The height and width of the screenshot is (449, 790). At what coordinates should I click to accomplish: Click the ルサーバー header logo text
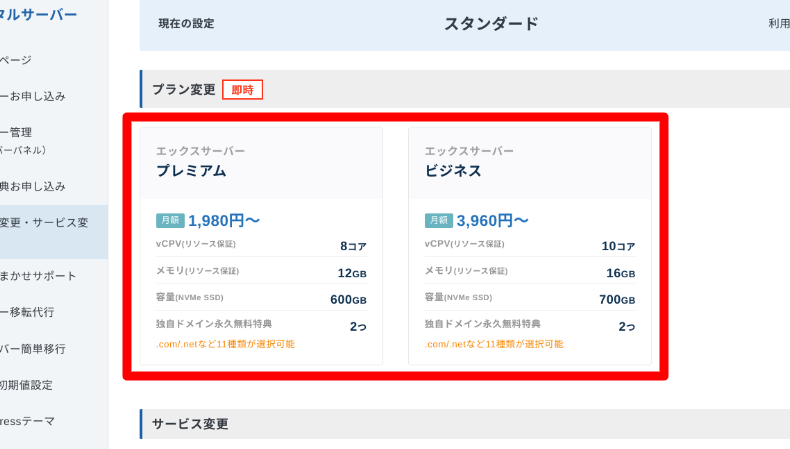(x=38, y=15)
